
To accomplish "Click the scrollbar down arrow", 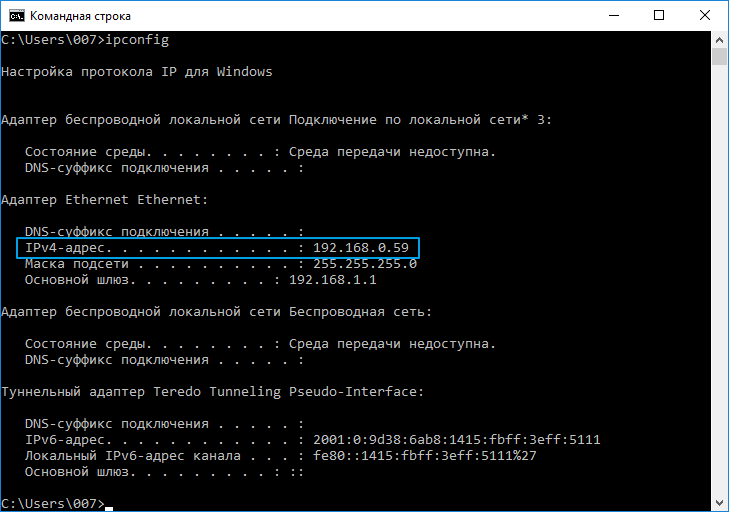I will pyautogui.click(x=719, y=503).
